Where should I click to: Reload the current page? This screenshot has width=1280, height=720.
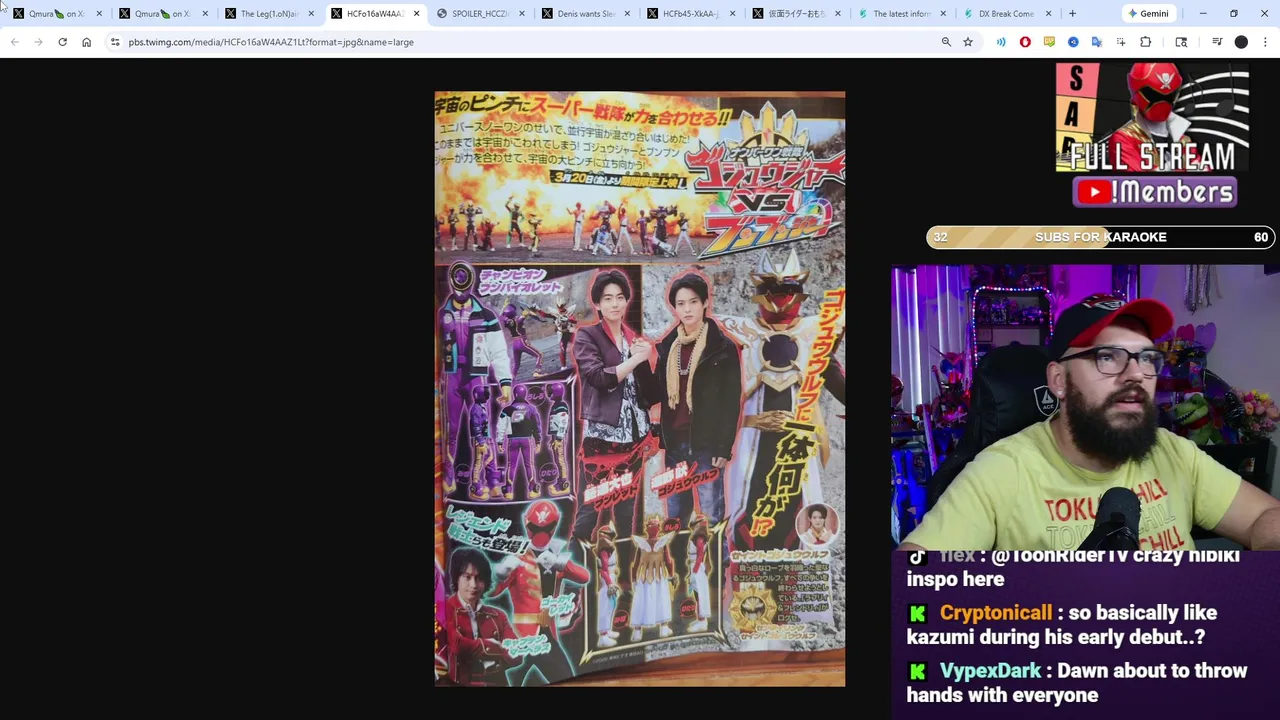pos(62,42)
